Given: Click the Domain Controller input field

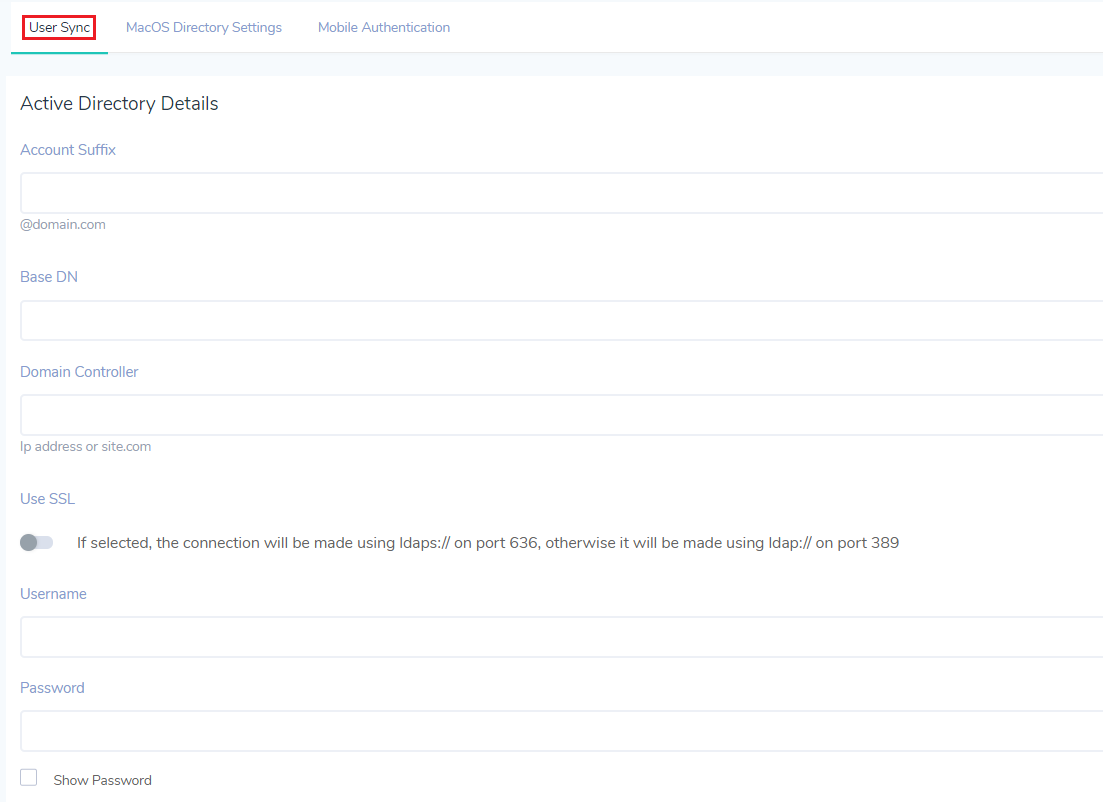Looking at the screenshot, I should click(x=561, y=415).
